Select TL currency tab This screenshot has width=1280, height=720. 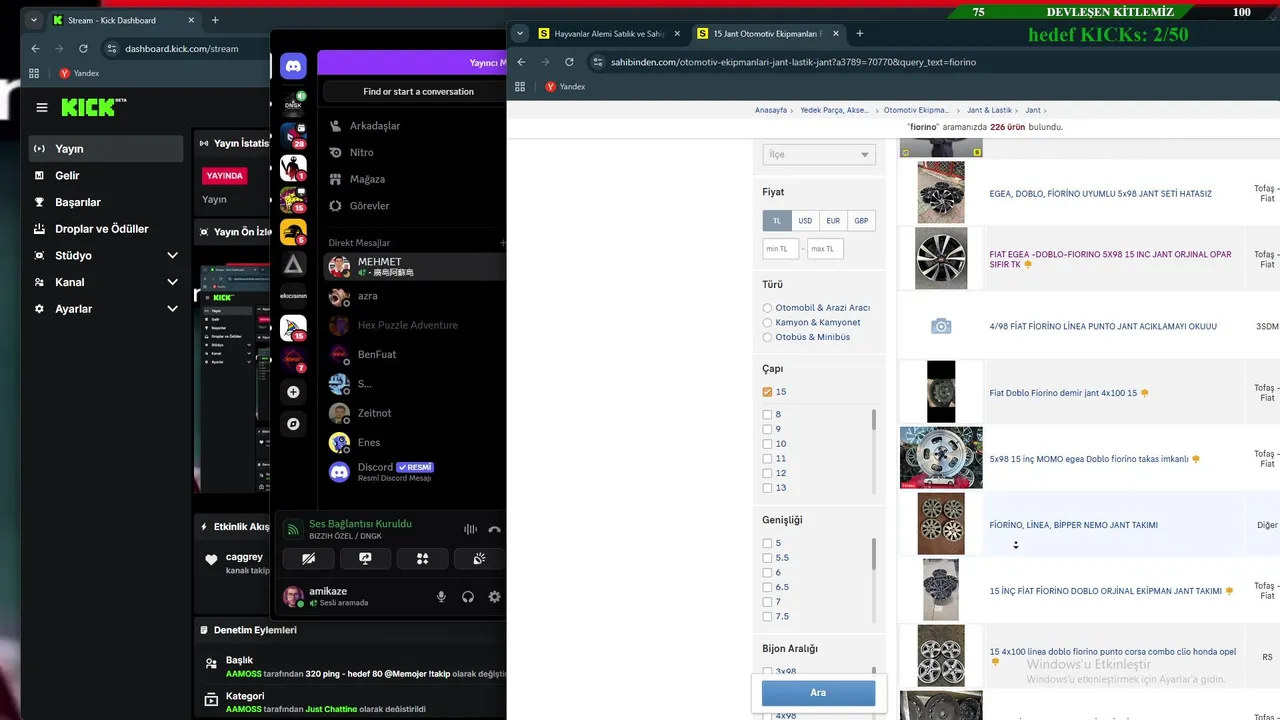click(776, 220)
